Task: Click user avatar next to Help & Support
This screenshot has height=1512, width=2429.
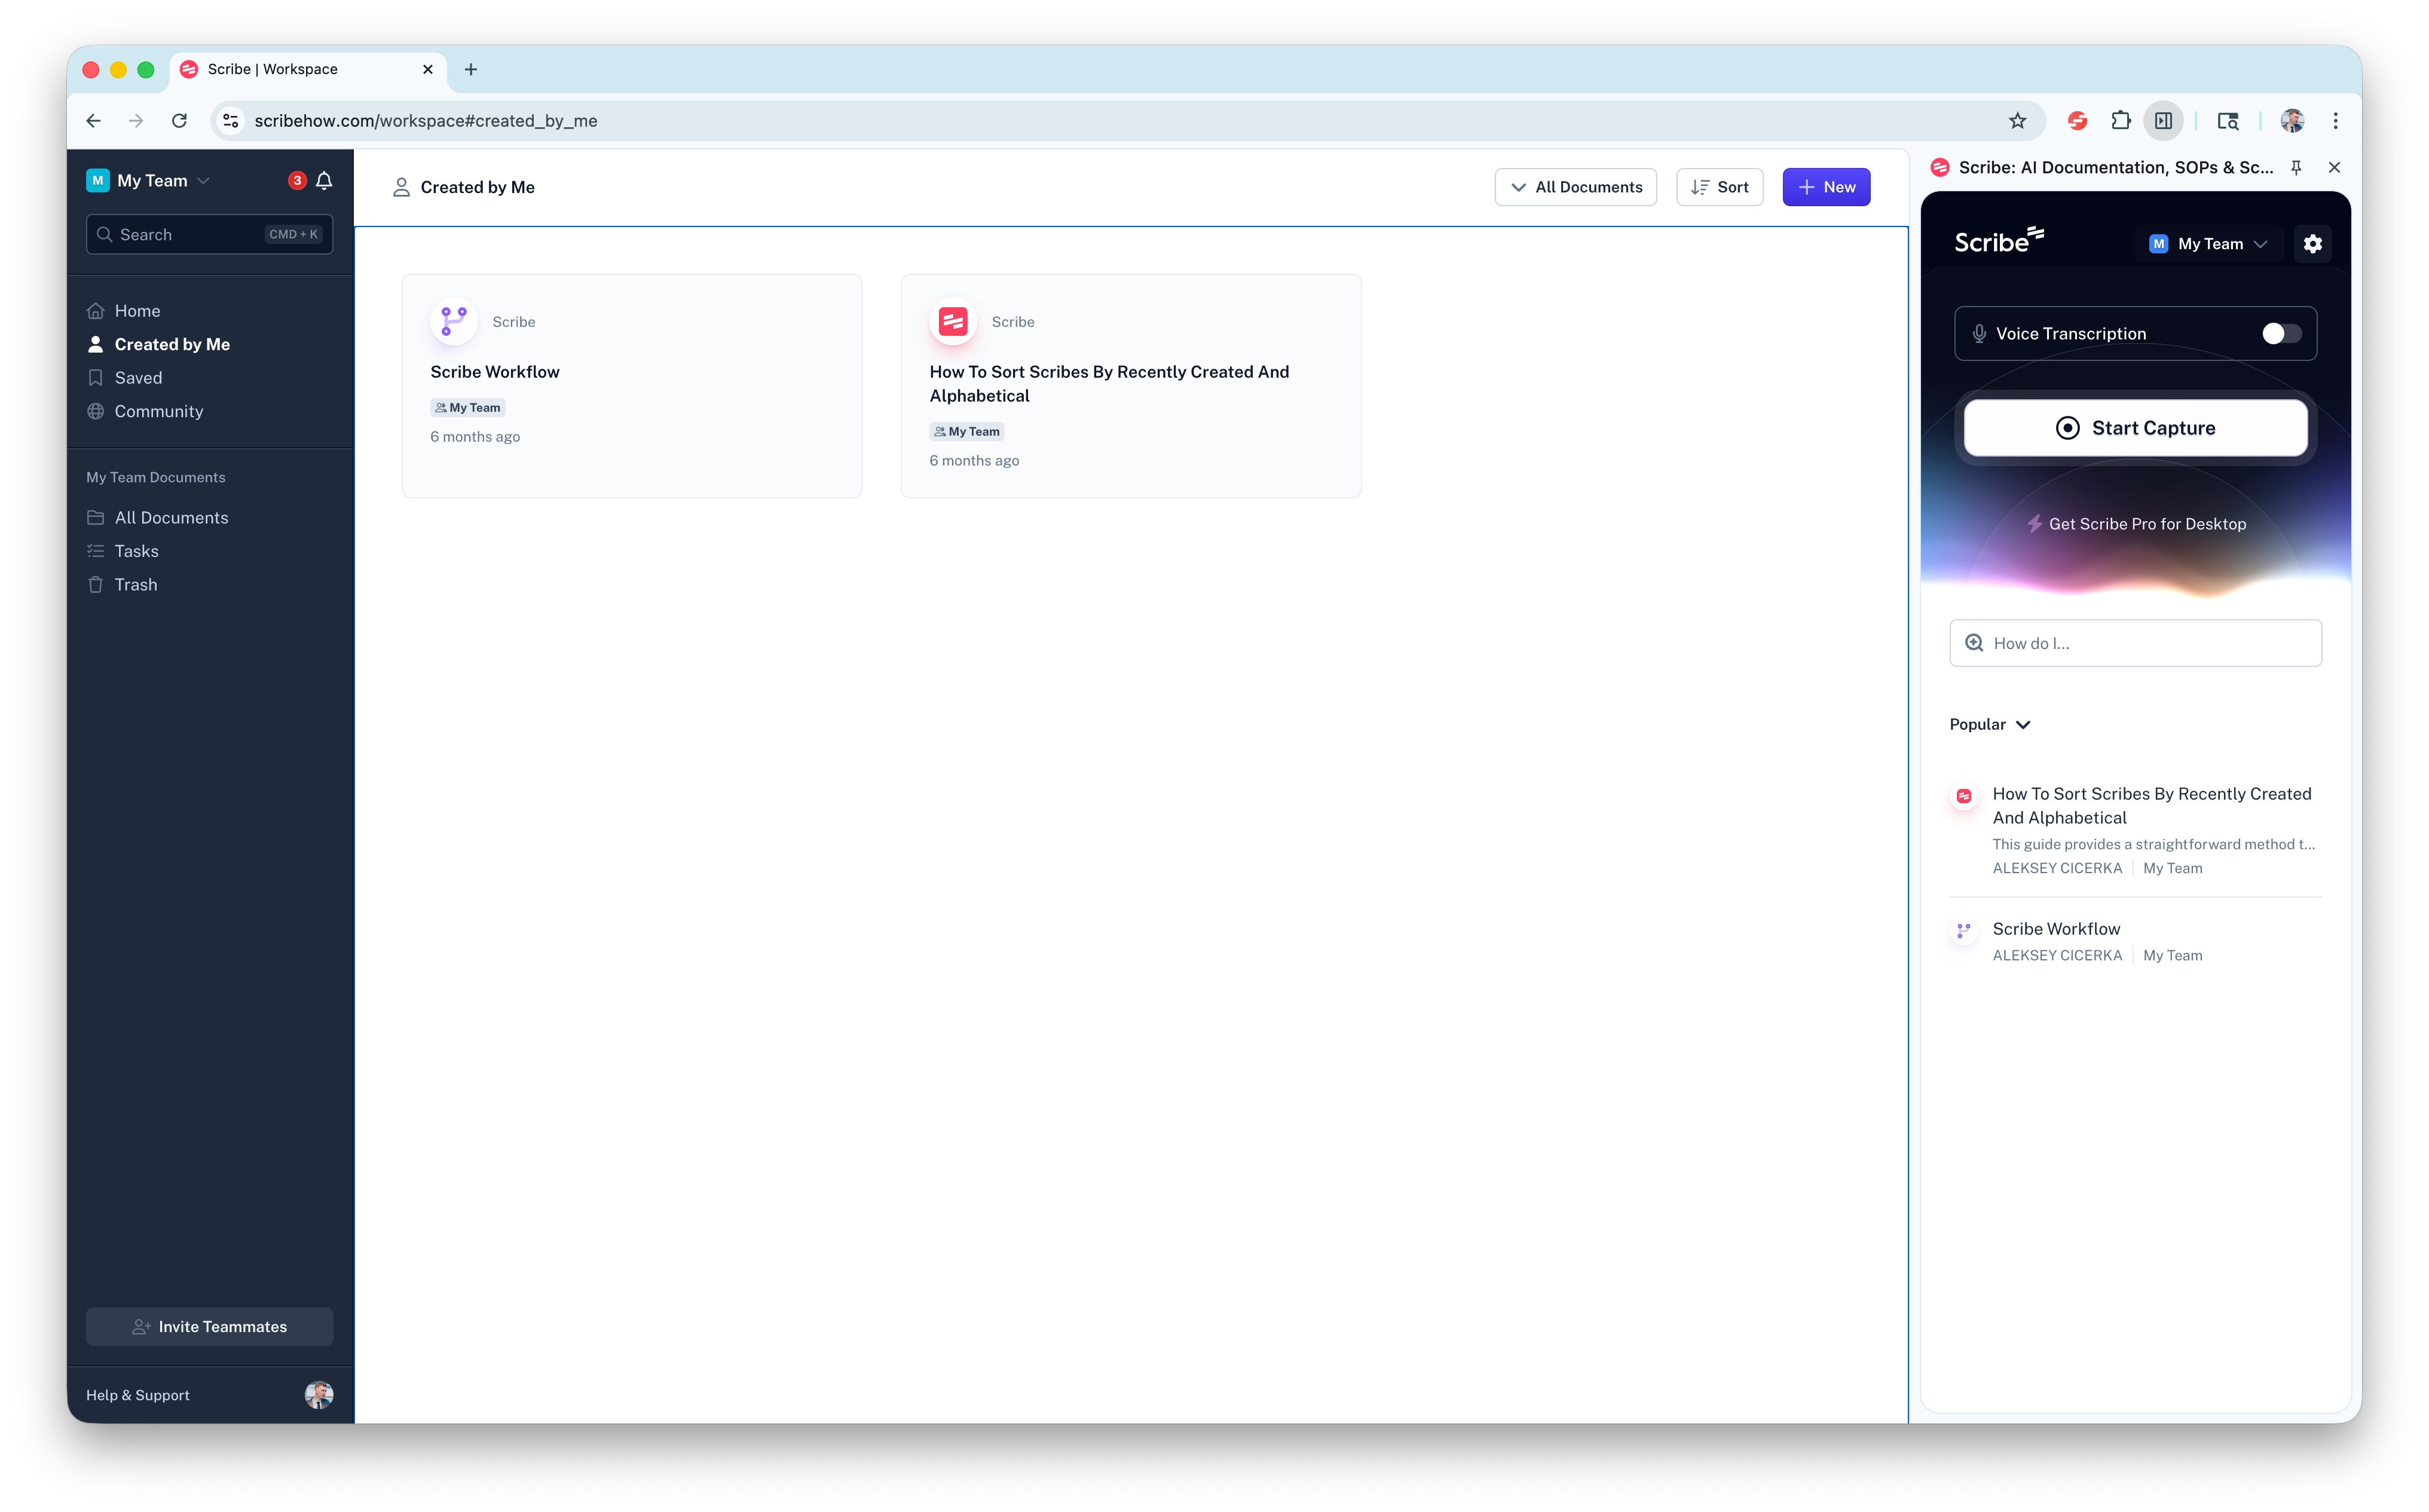Action: pos(318,1394)
